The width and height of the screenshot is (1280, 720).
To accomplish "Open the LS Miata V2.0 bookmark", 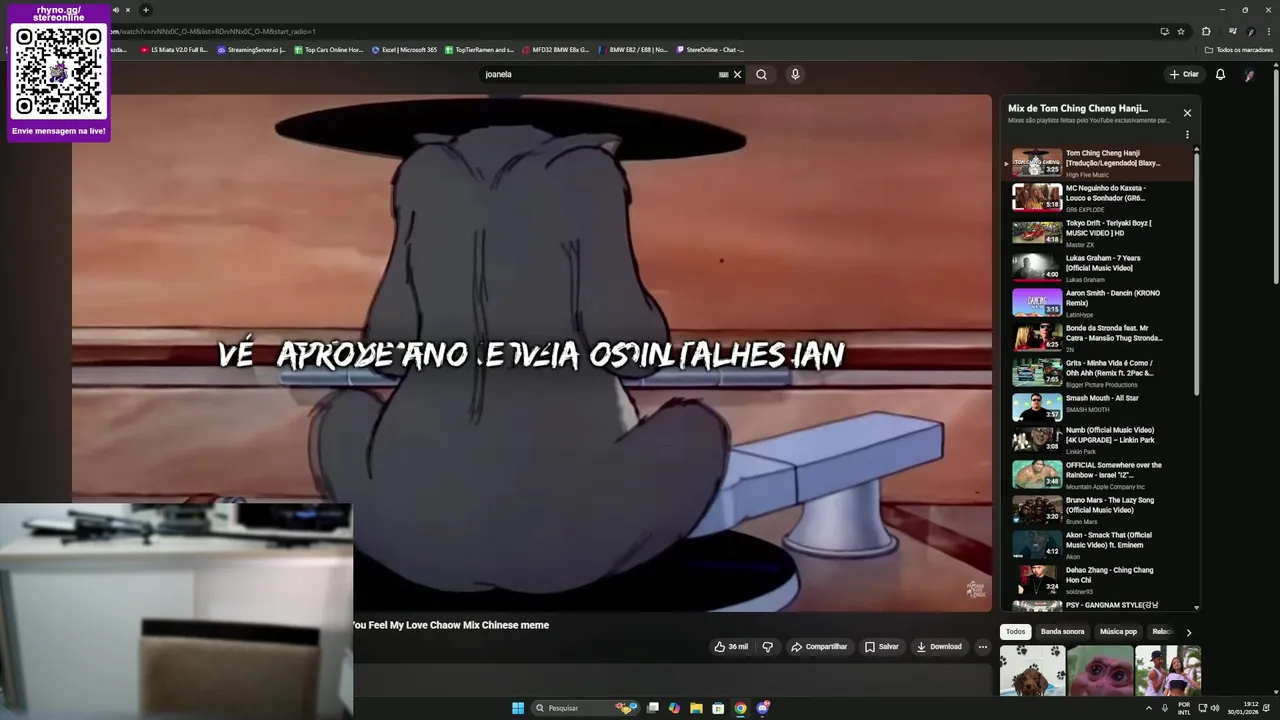I will 174,50.
